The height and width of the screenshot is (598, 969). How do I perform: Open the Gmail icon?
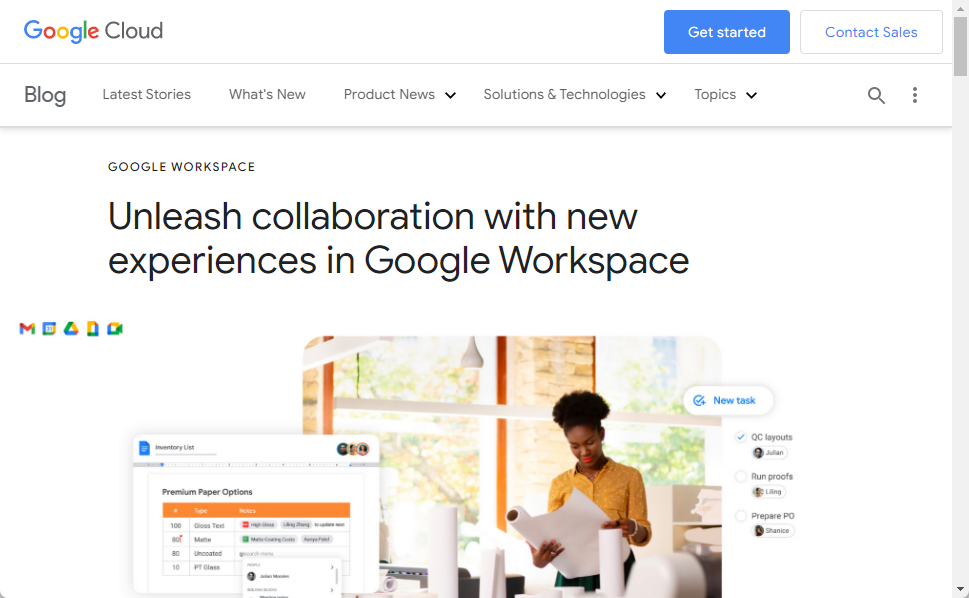(27, 328)
